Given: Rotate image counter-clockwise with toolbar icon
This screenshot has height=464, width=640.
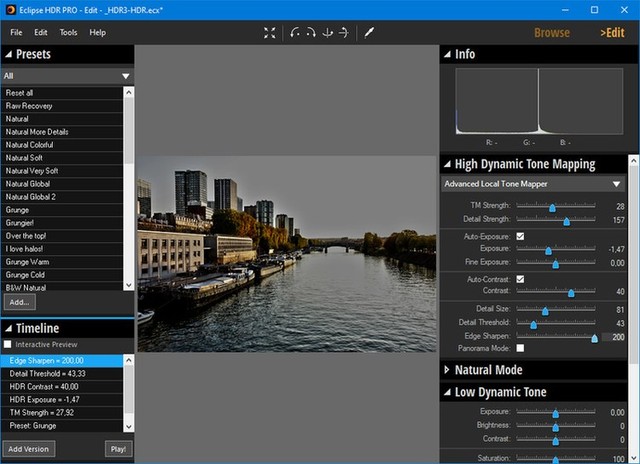Looking at the screenshot, I should coord(296,33).
